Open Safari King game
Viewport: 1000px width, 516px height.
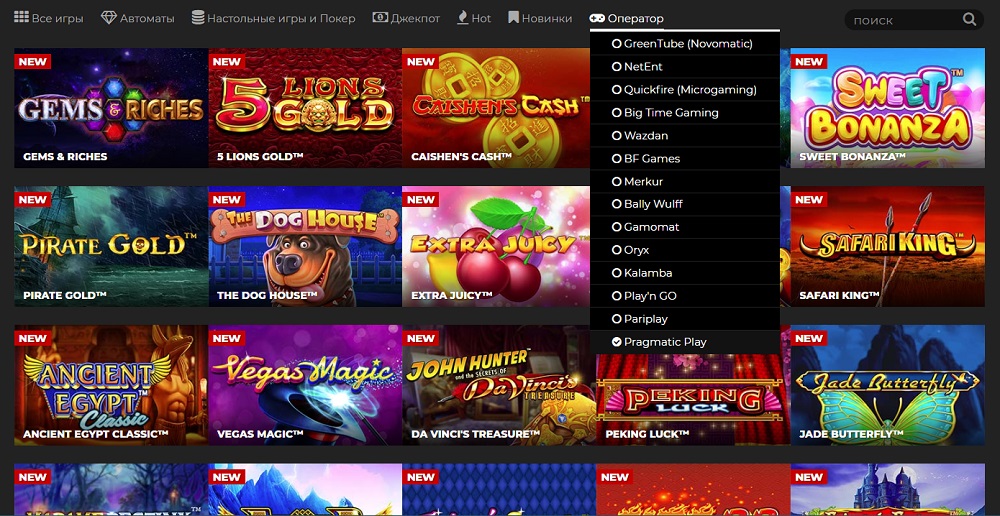click(888, 246)
